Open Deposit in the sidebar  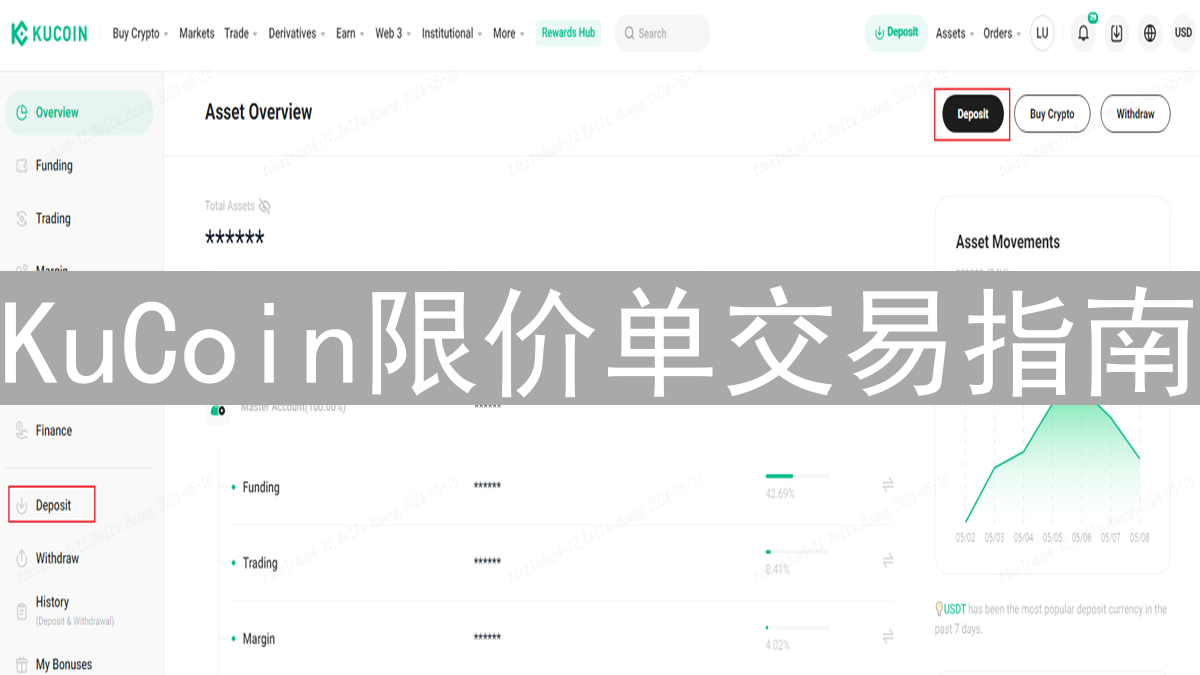click(x=52, y=505)
